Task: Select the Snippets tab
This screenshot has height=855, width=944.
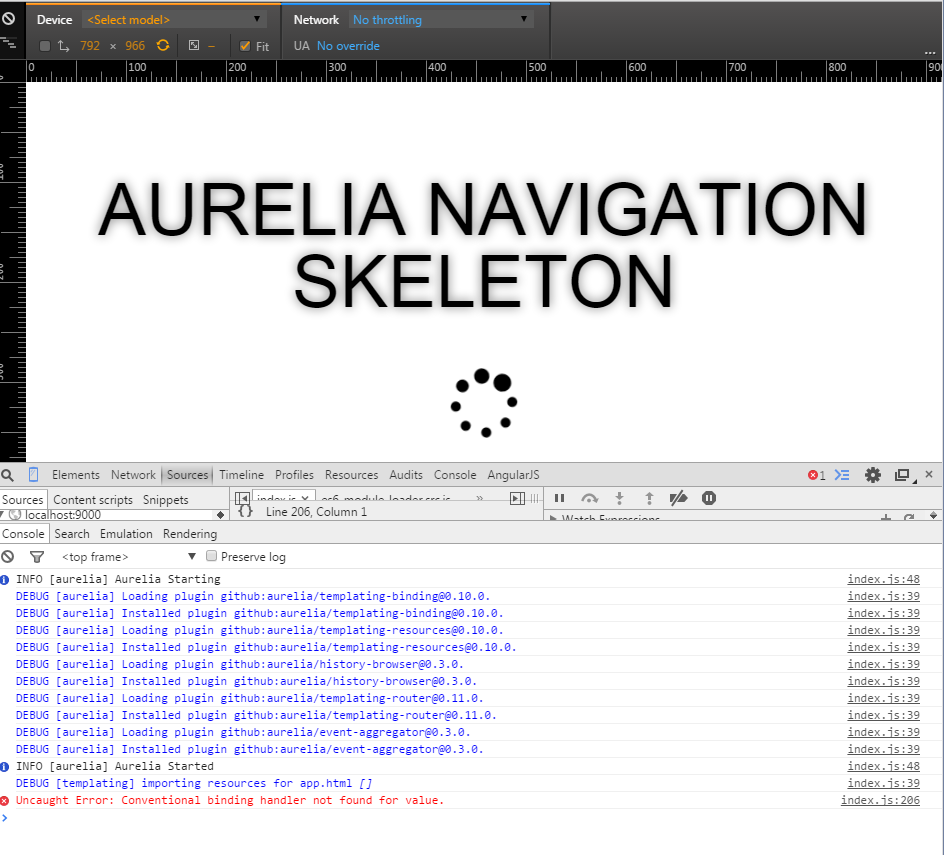Action: pyautogui.click(x=166, y=500)
